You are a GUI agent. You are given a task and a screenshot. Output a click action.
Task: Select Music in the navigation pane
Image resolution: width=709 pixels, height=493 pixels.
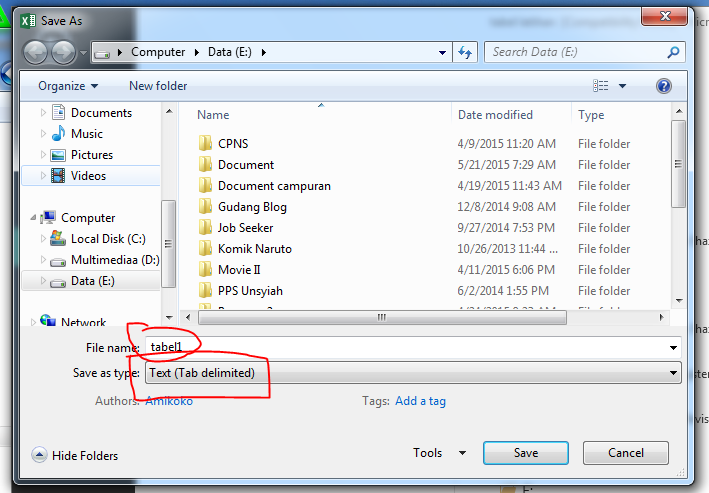[x=87, y=134]
